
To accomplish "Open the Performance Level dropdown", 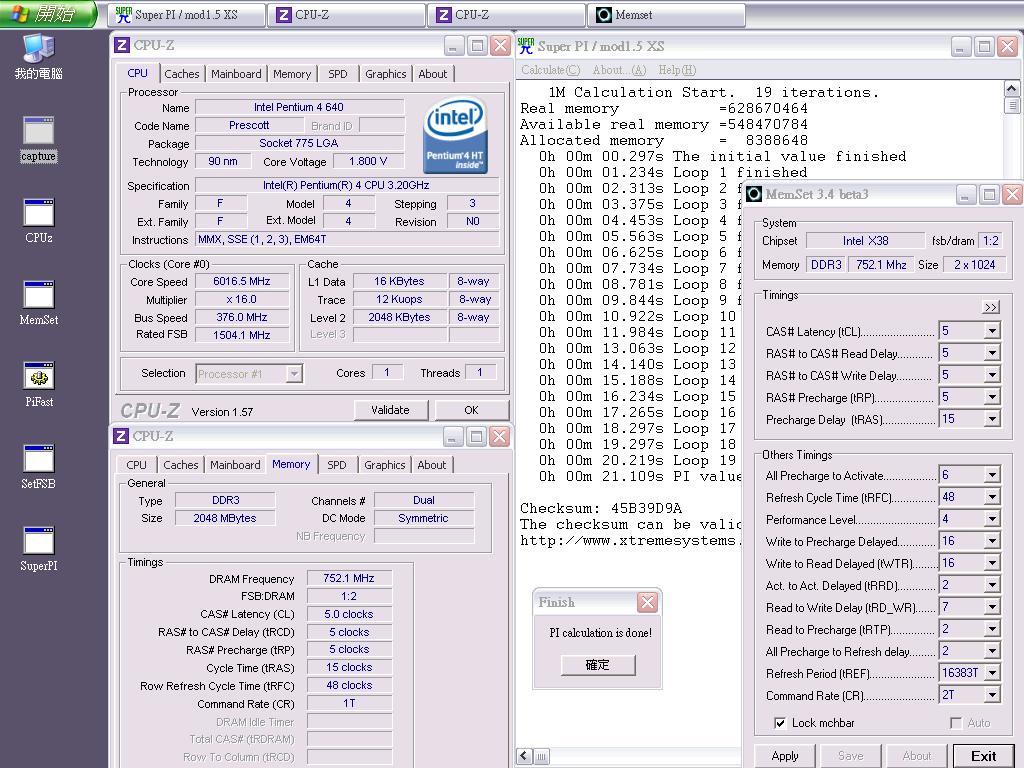I will (x=992, y=519).
